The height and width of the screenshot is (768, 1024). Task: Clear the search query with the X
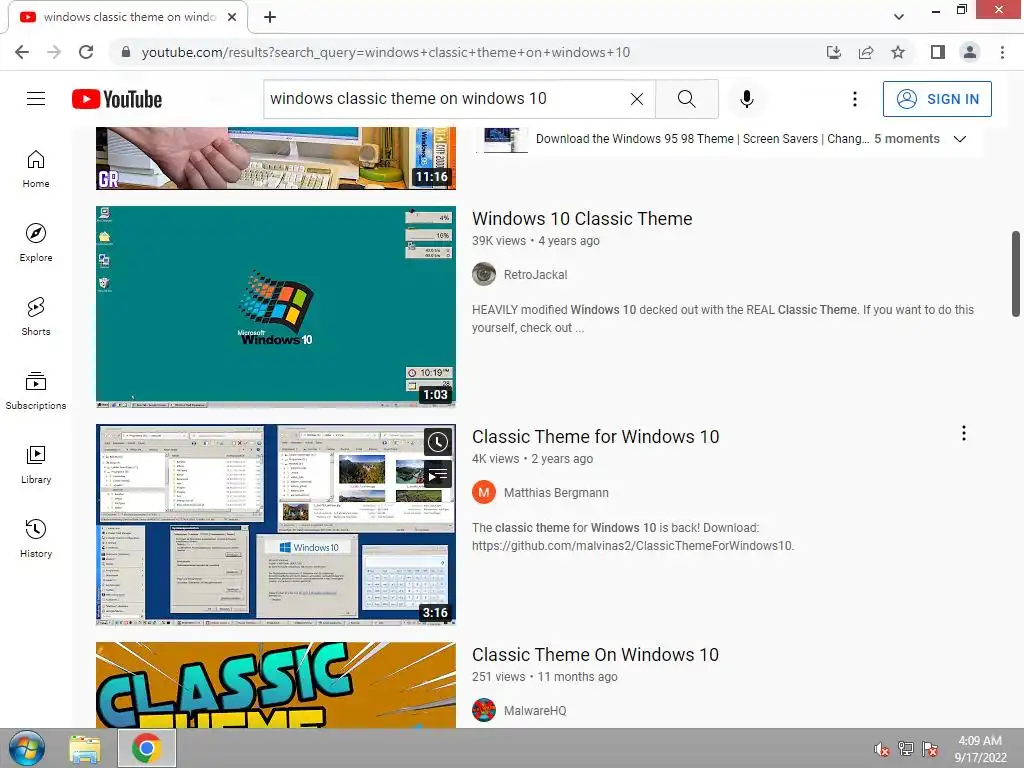click(637, 99)
